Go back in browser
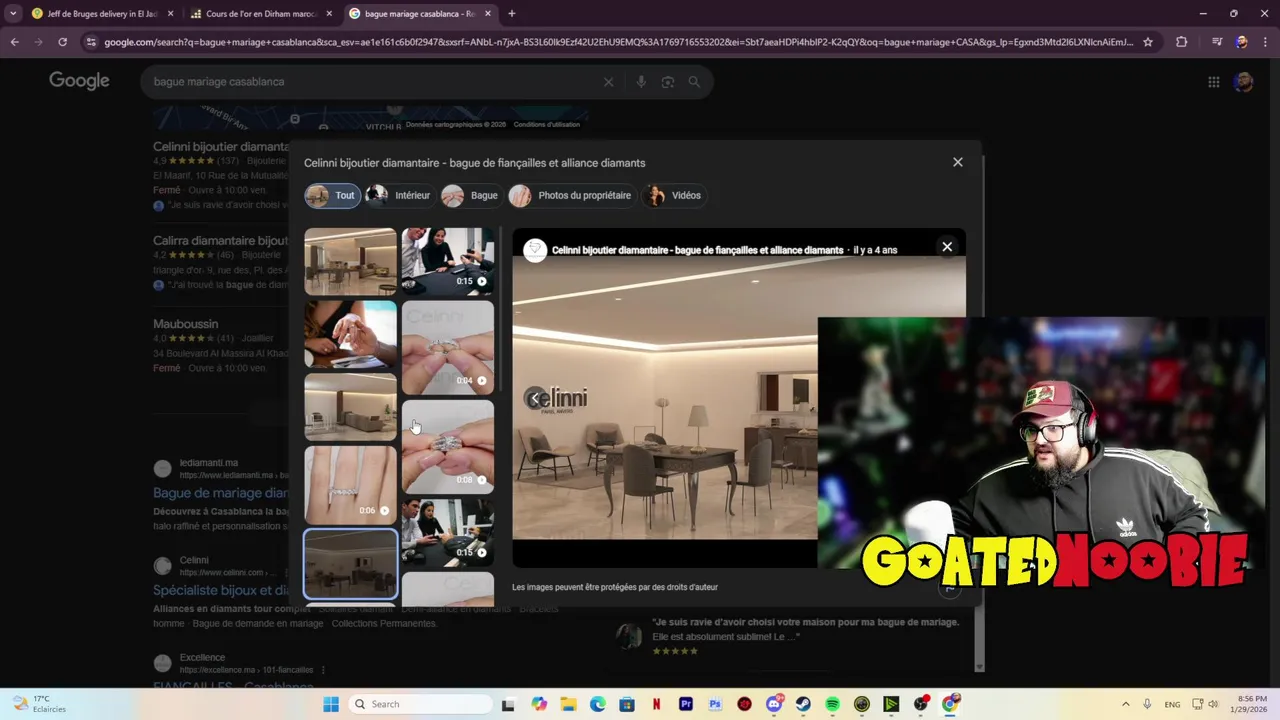Screen dimensions: 1280x720 (14, 42)
